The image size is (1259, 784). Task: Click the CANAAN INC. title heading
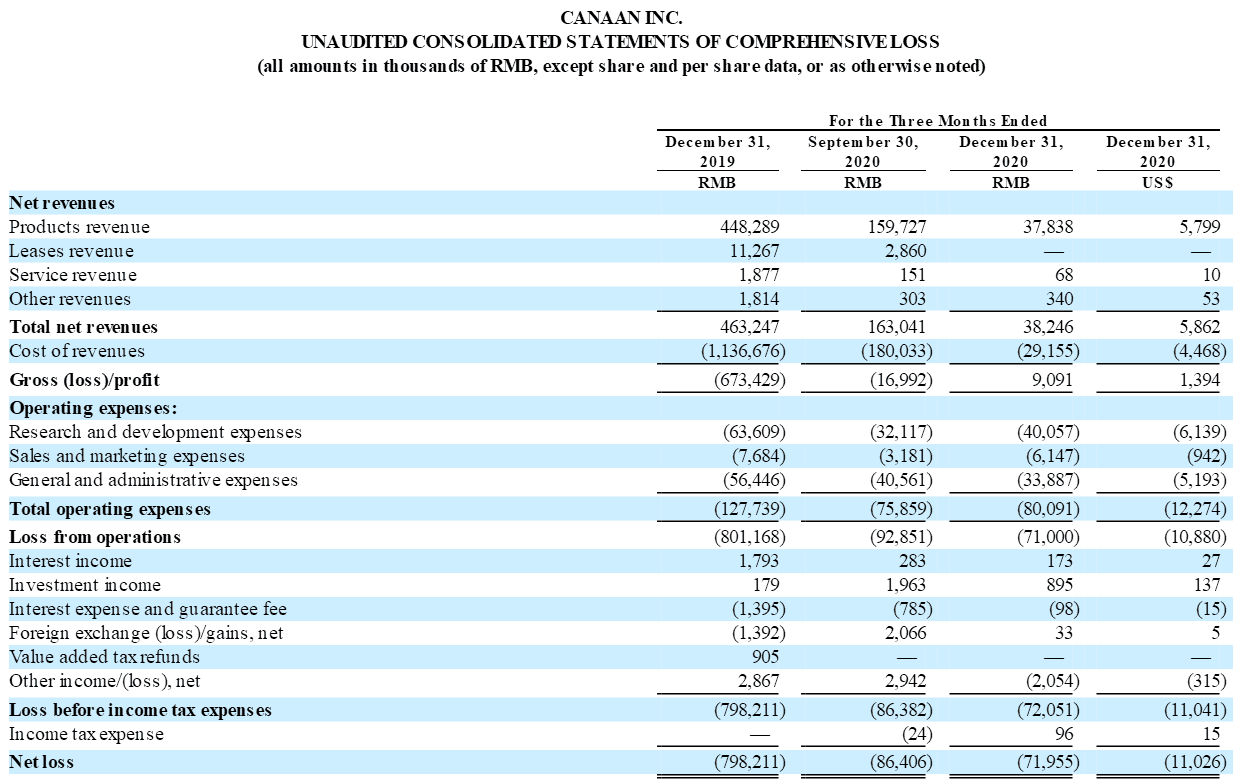[621, 17]
